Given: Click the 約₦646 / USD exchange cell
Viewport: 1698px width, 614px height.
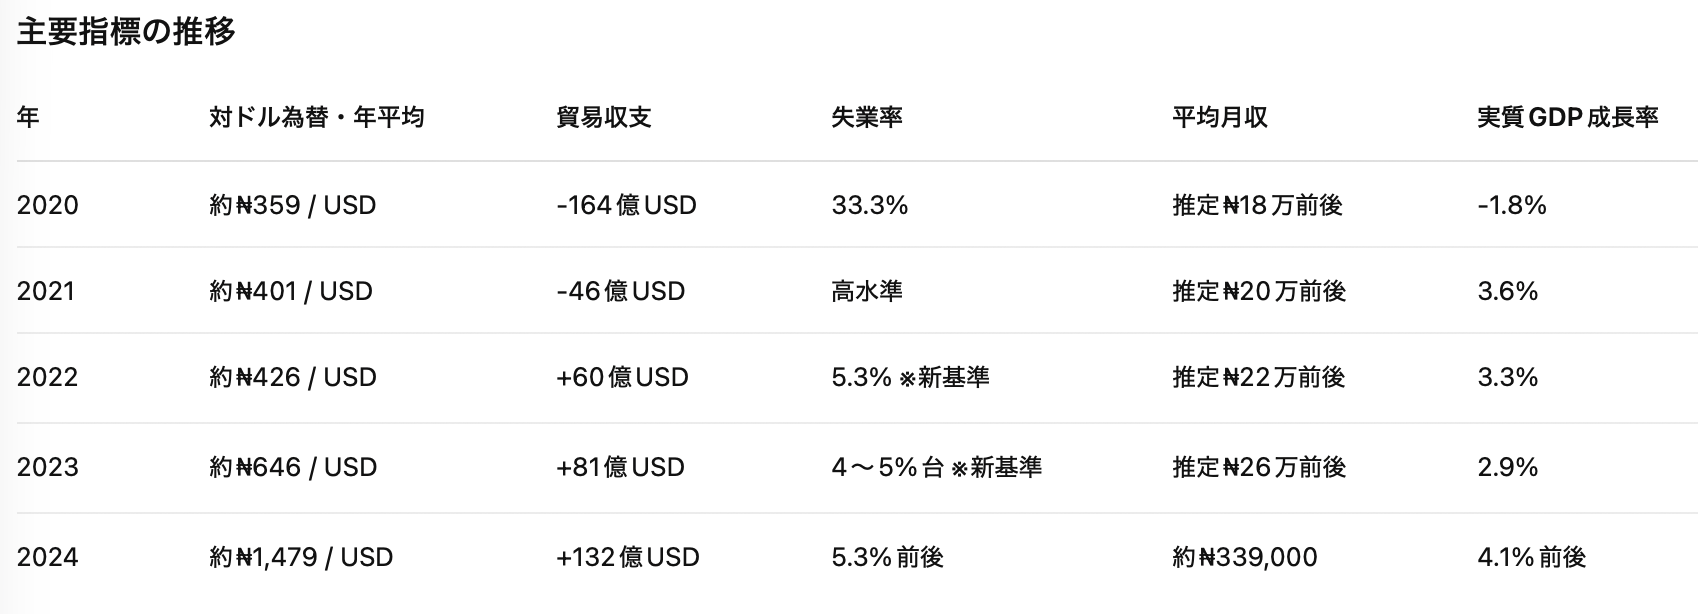Looking at the screenshot, I should [292, 467].
